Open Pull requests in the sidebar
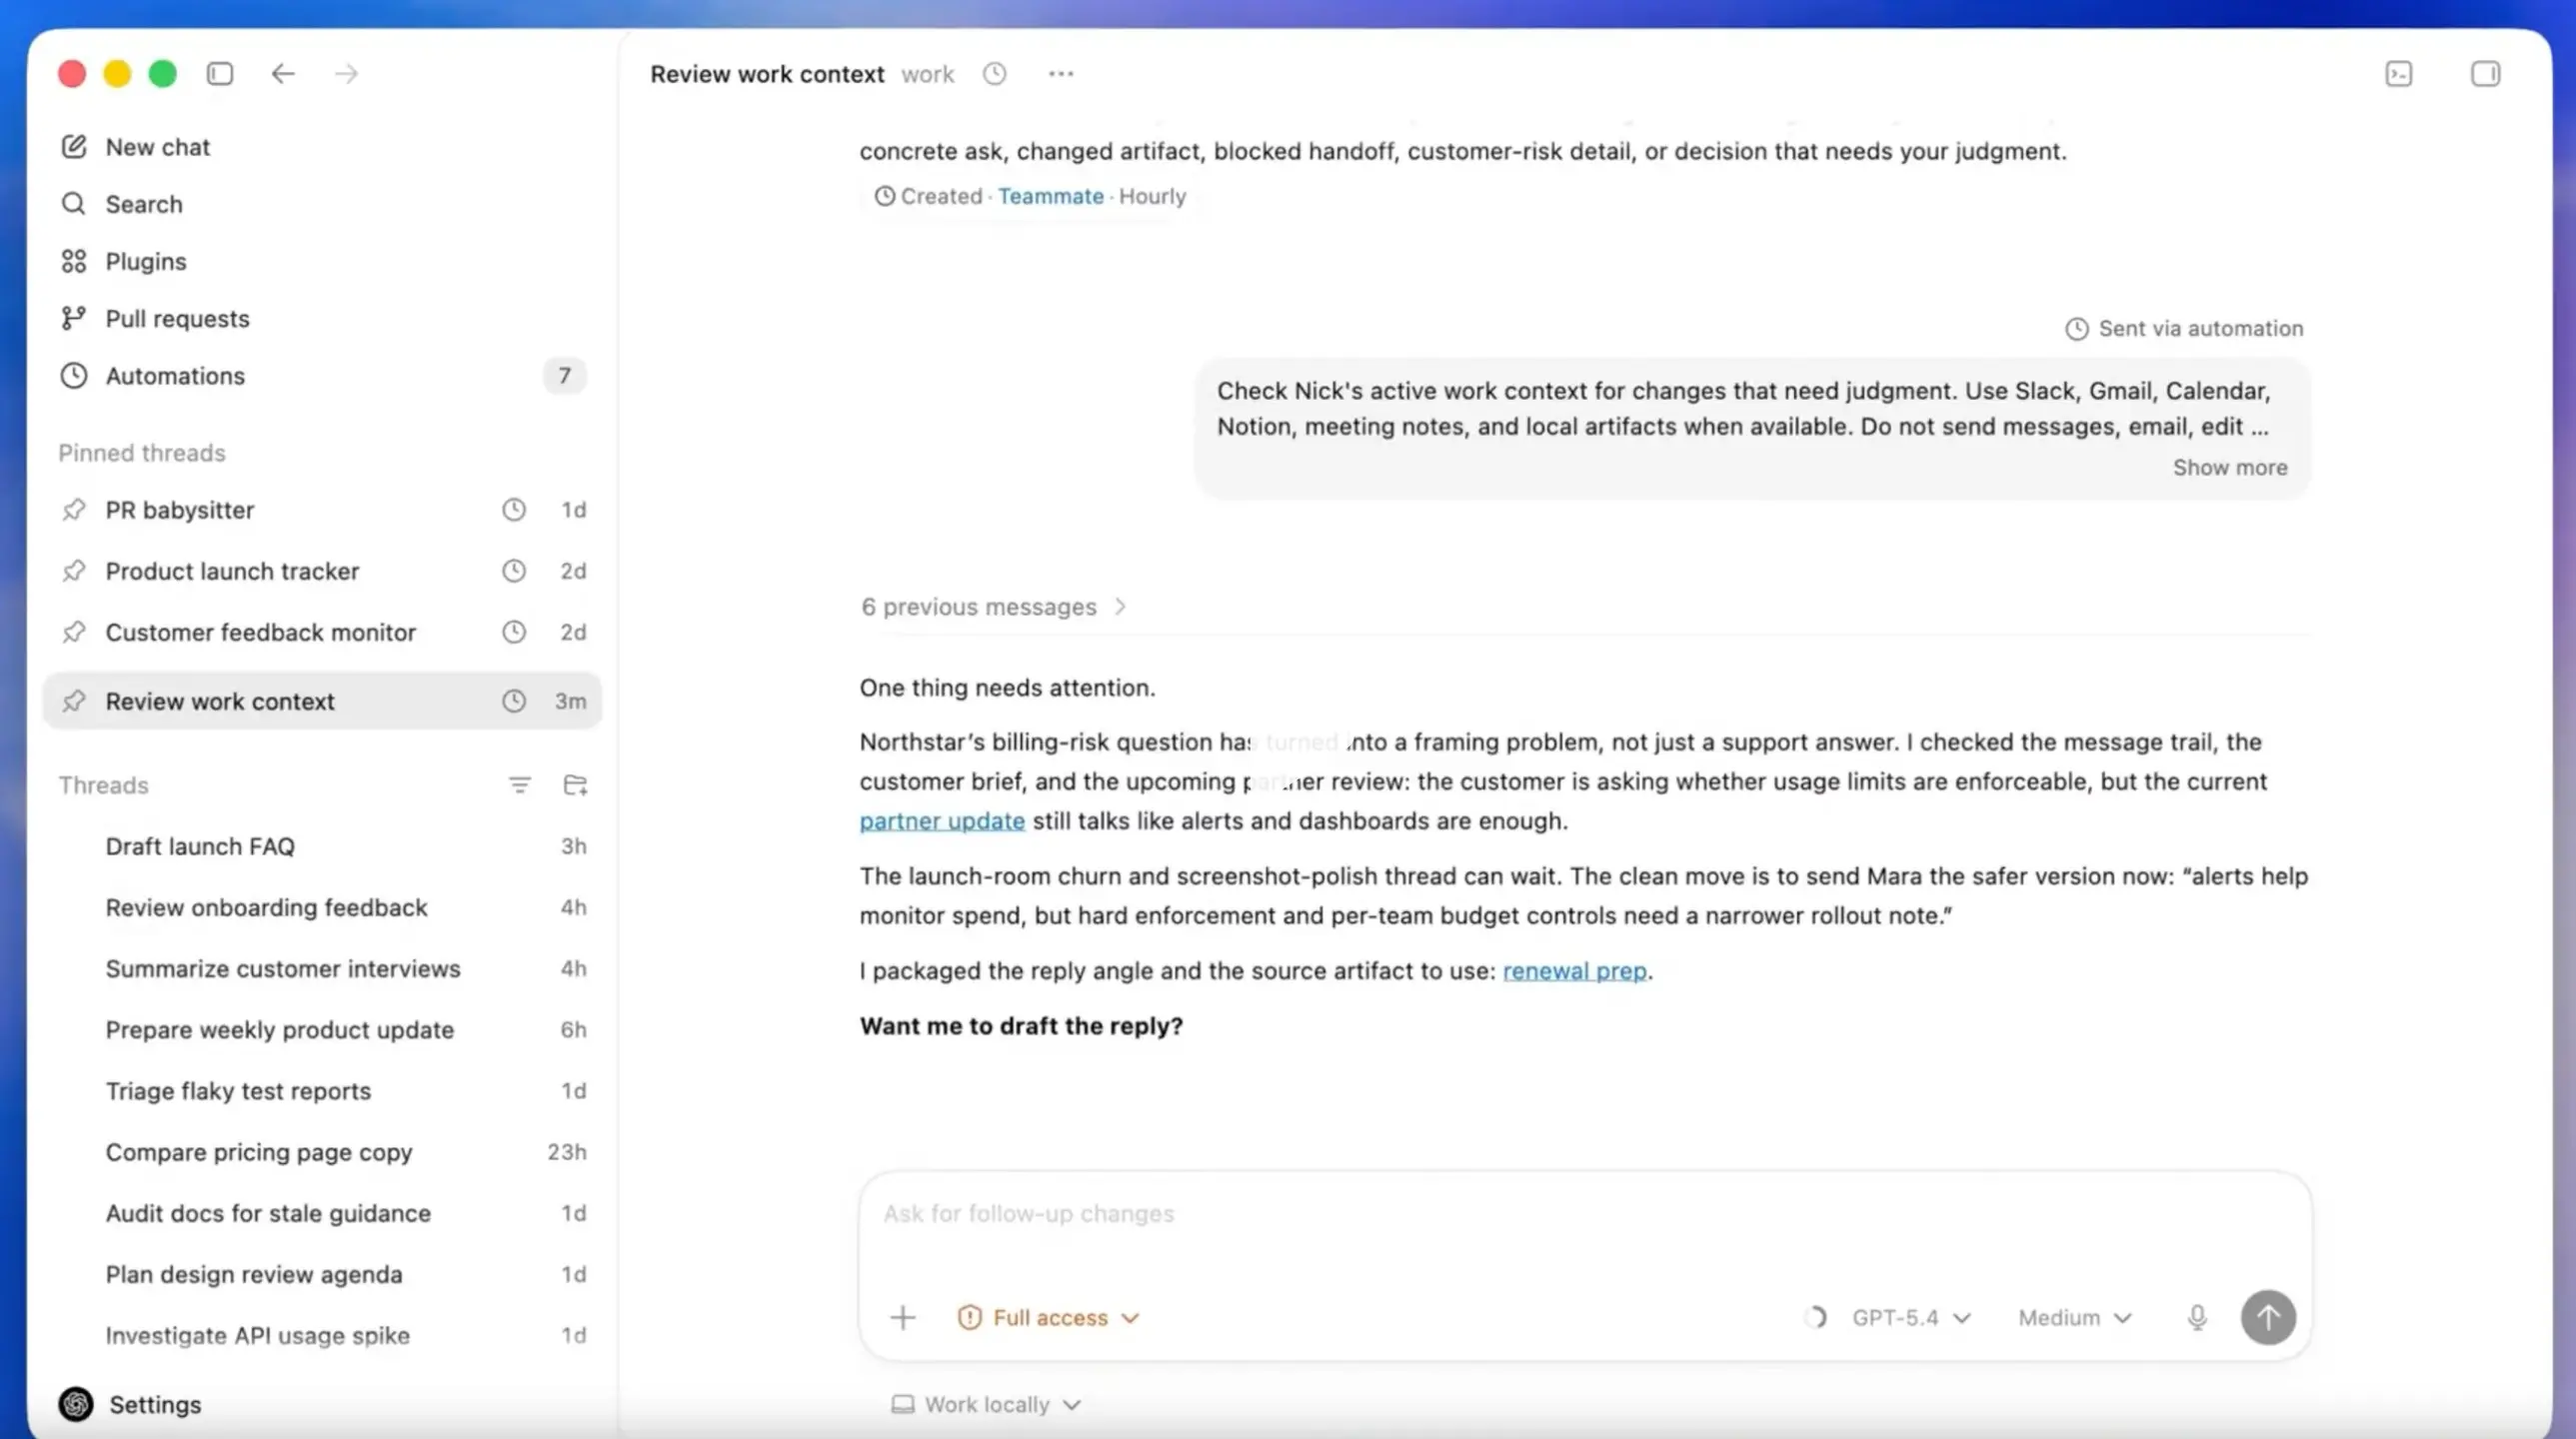This screenshot has width=2576, height=1439. [177, 319]
